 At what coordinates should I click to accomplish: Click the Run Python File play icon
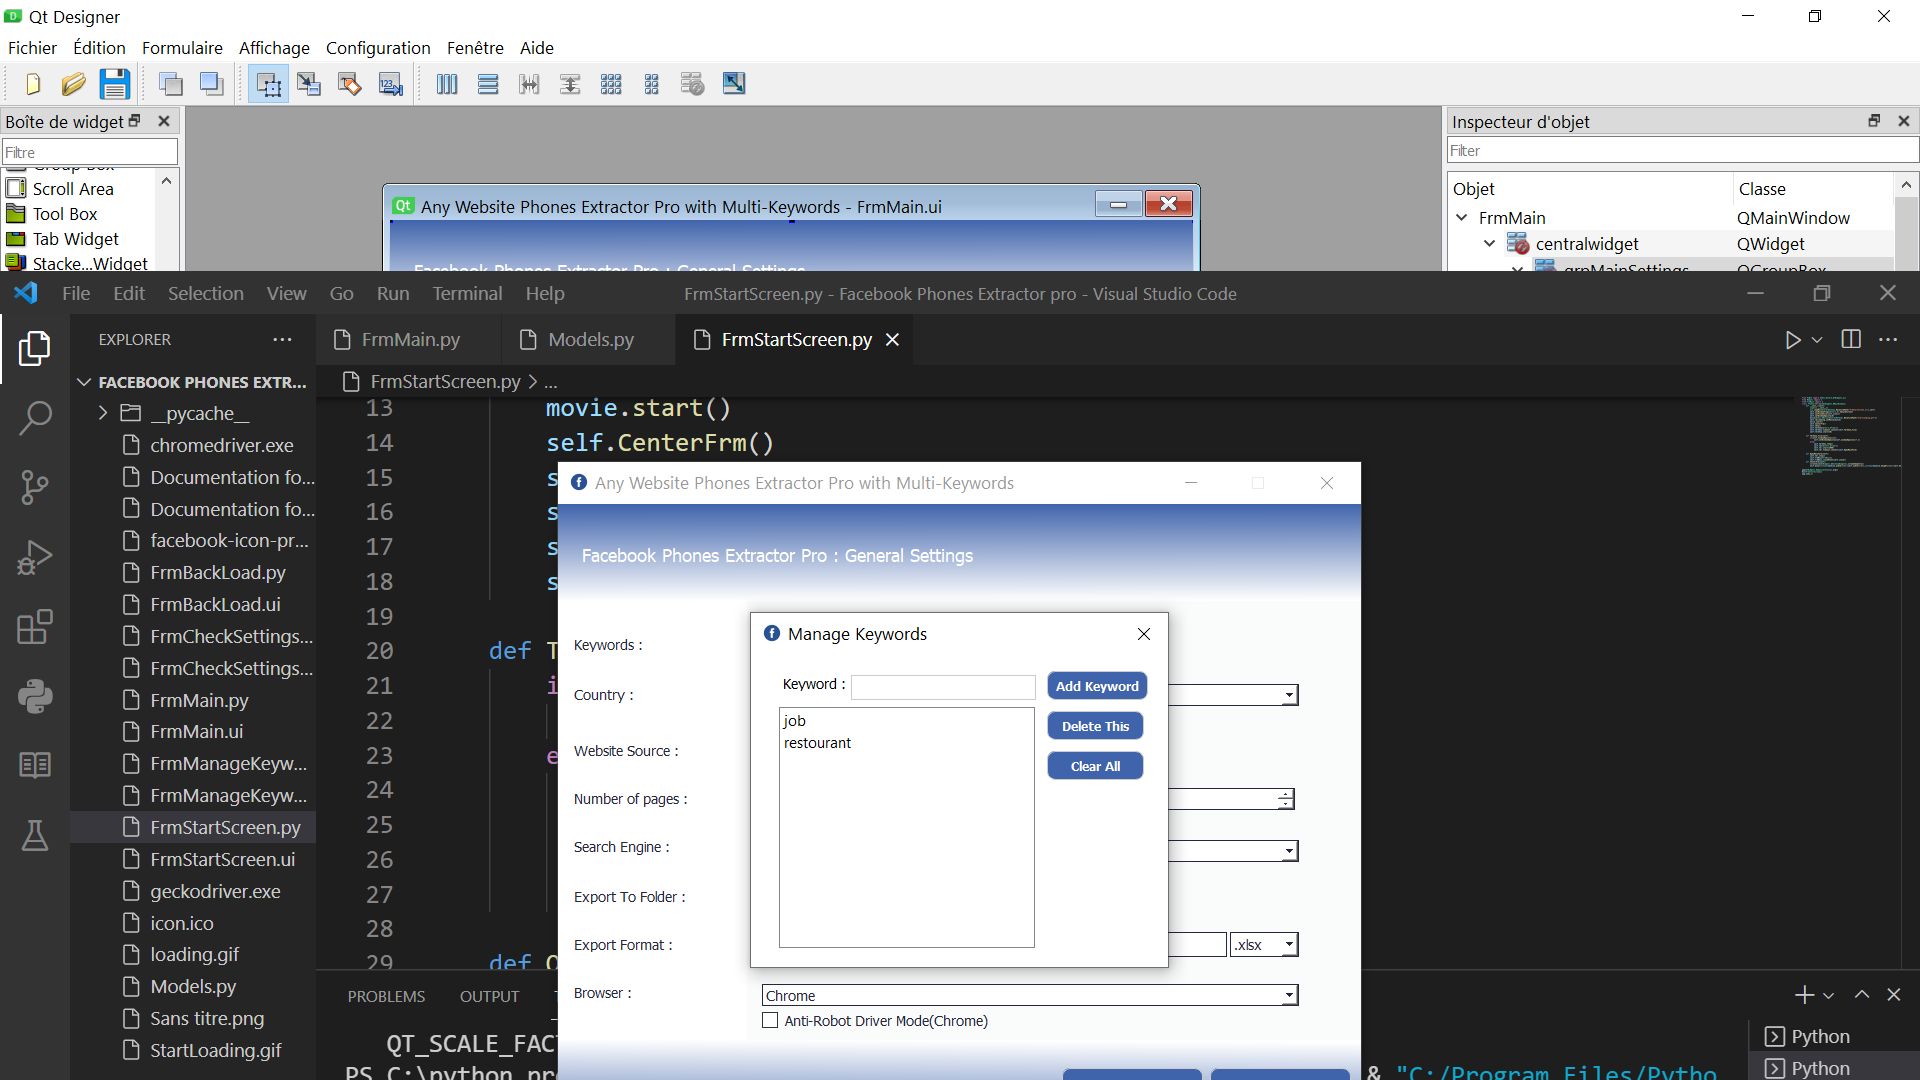[x=1793, y=340]
